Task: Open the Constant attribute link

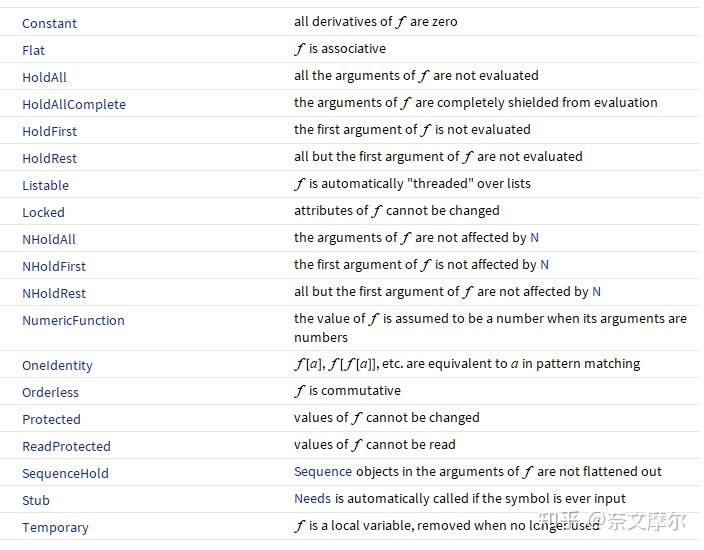Action: pyautogui.click(x=49, y=23)
